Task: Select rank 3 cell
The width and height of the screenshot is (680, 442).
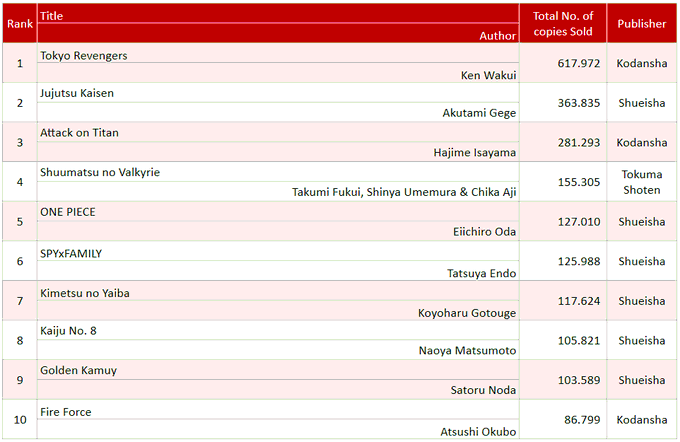Action: point(20,142)
